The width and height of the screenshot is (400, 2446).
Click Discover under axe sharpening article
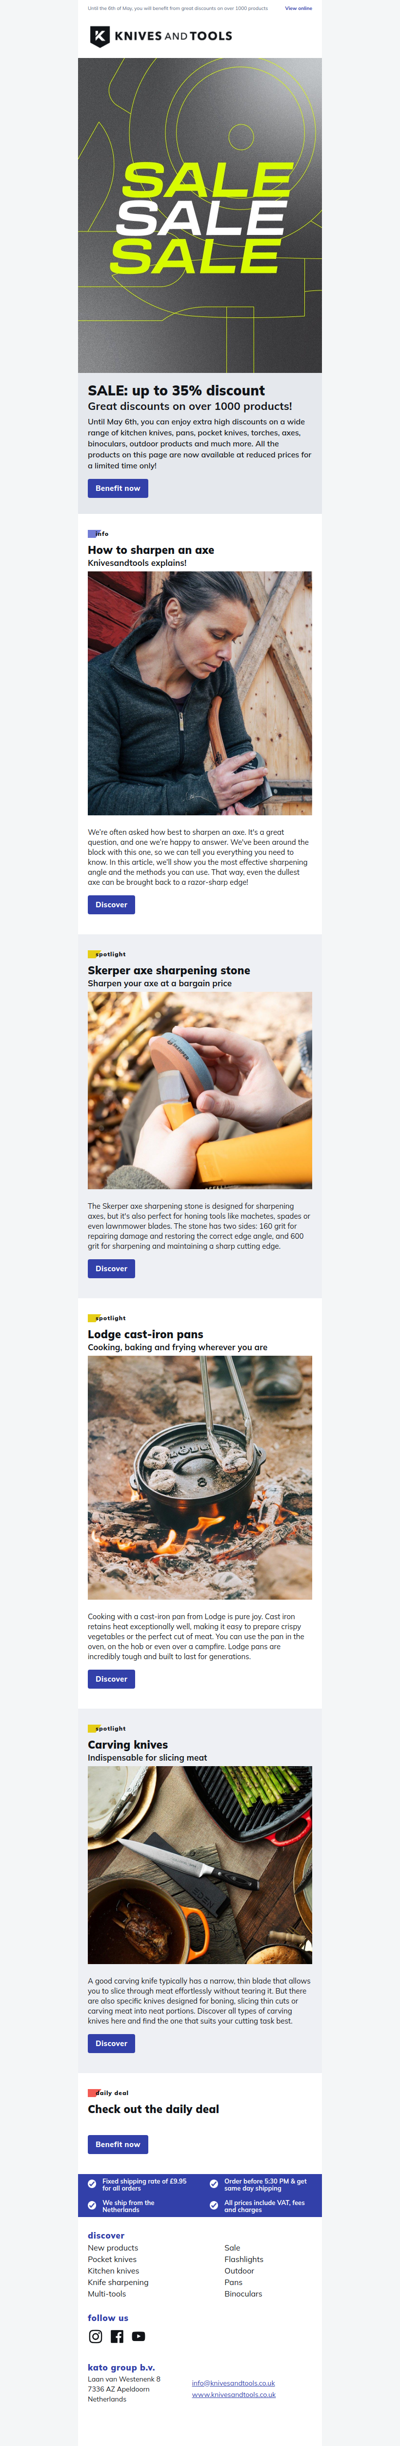tap(111, 904)
